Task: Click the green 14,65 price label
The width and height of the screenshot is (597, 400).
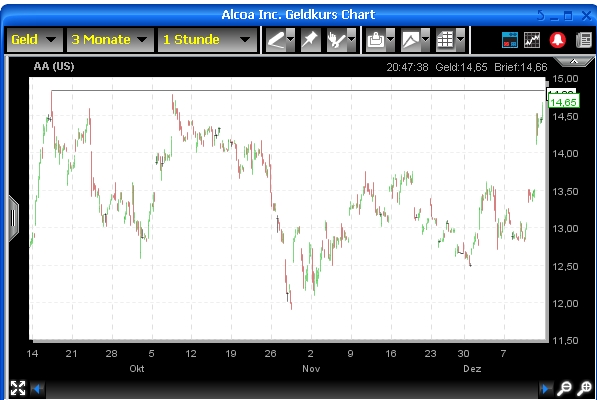Action: (x=563, y=102)
